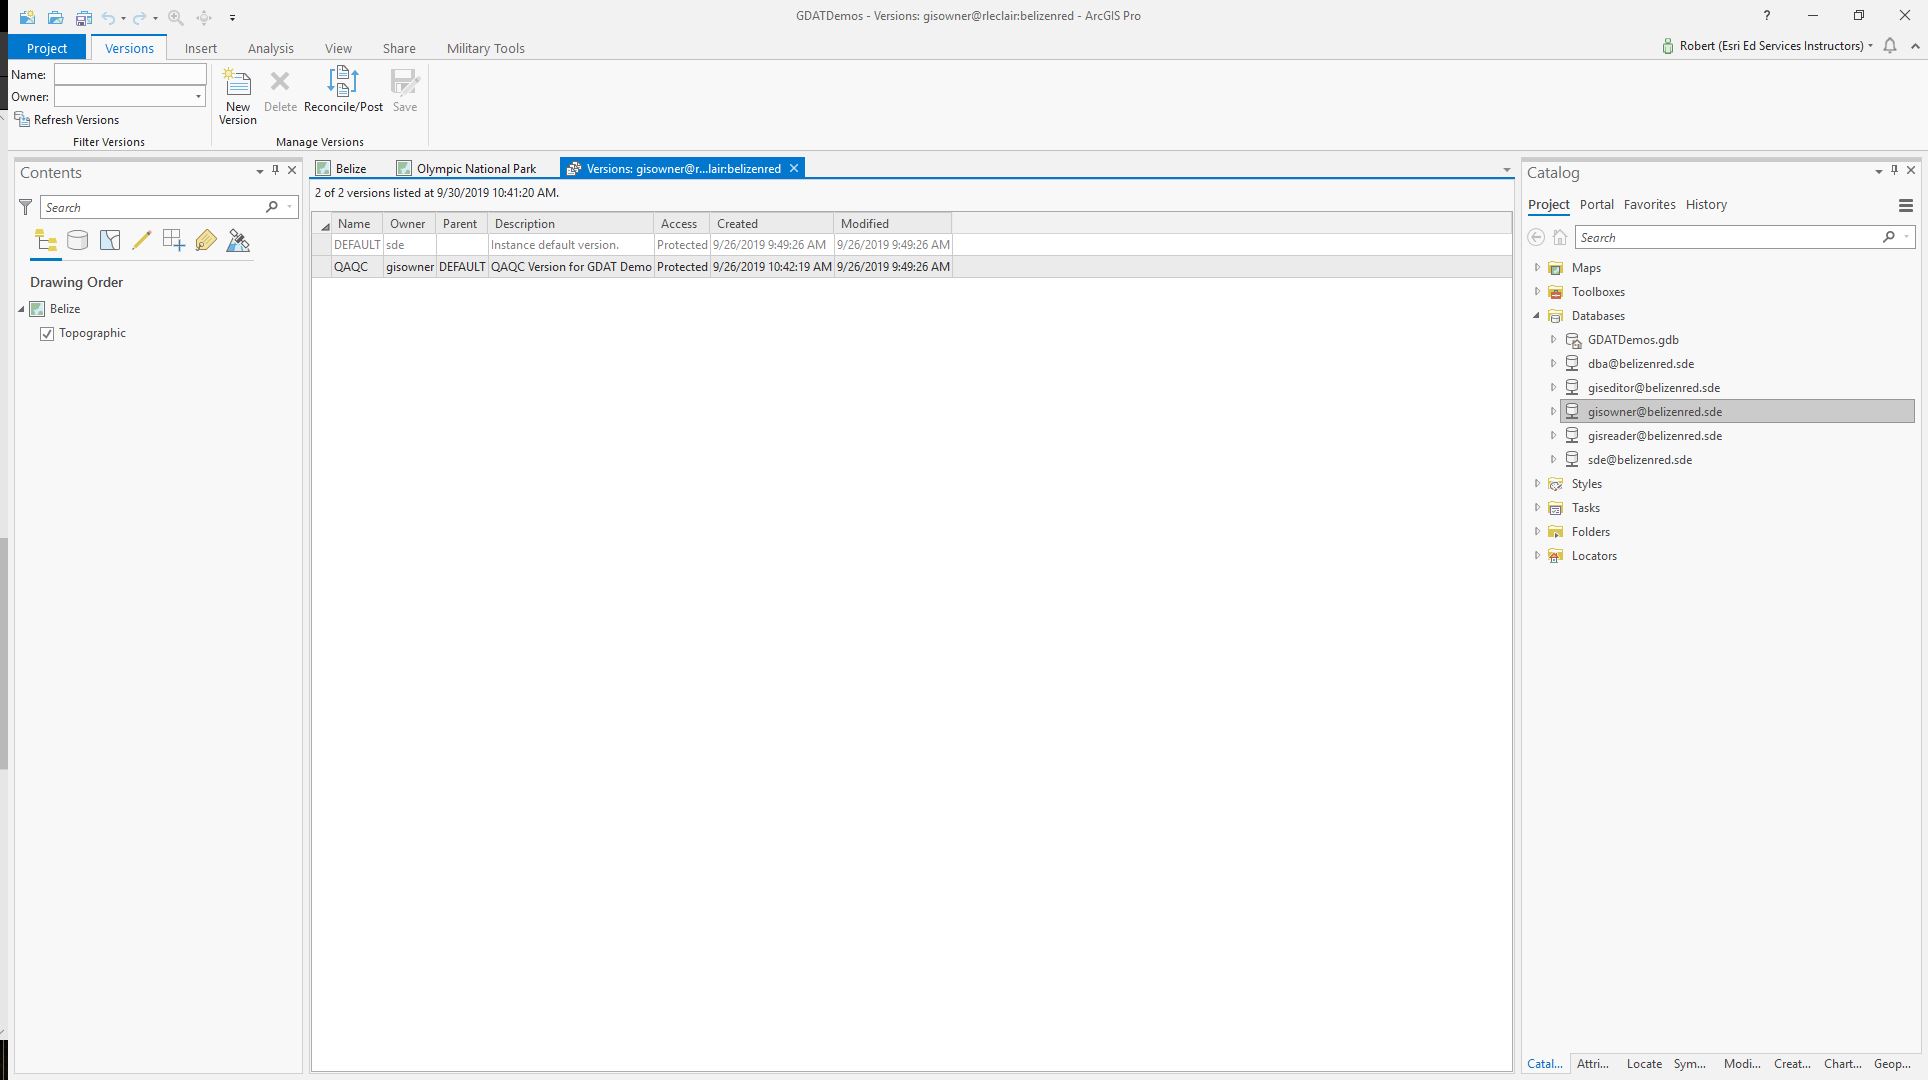Open the Attributes pane tab at bottom
This screenshot has height=1080, width=1928.
click(x=1593, y=1064)
